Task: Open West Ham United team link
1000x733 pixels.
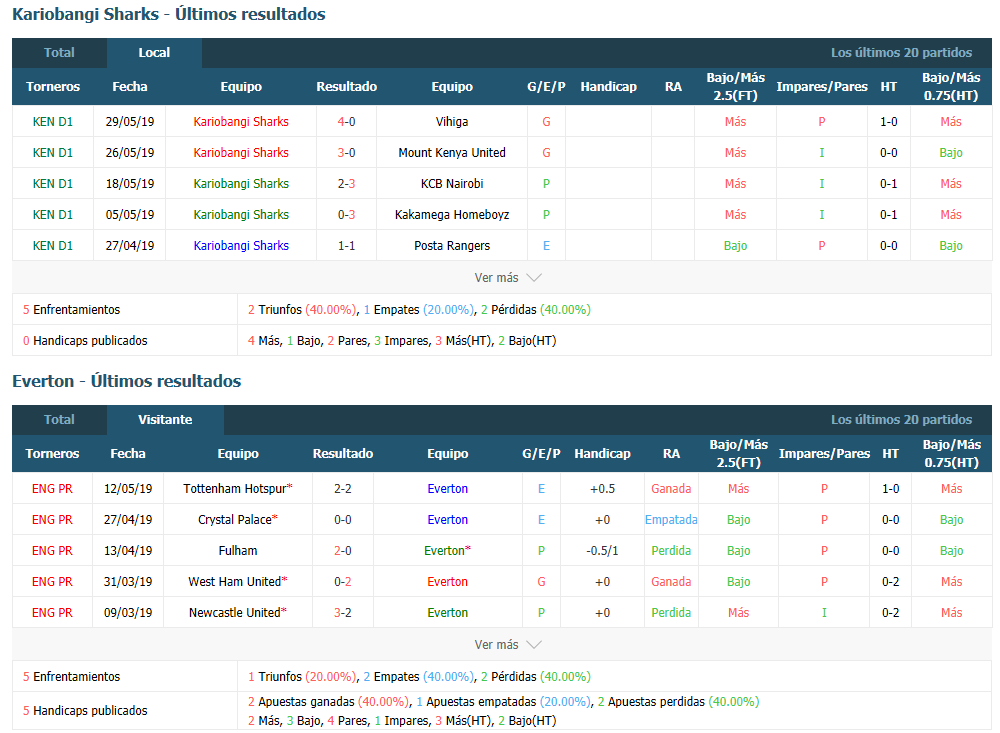Action: click(x=237, y=582)
